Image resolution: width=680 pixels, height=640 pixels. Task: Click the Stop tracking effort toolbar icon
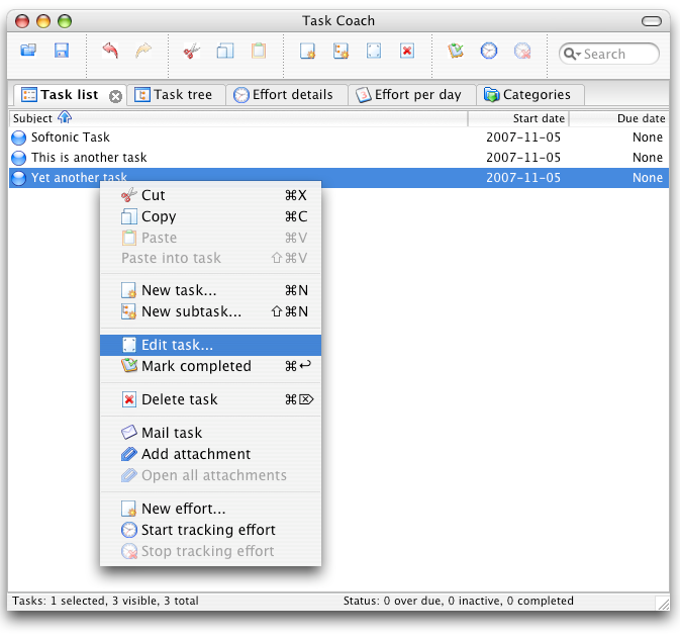[x=522, y=51]
